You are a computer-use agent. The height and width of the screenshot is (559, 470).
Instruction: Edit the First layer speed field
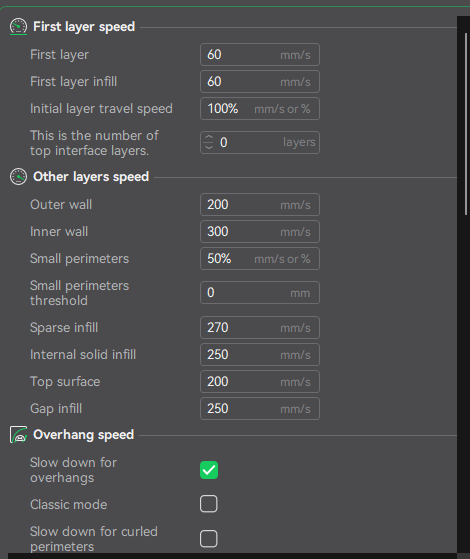pyautogui.click(x=260, y=55)
